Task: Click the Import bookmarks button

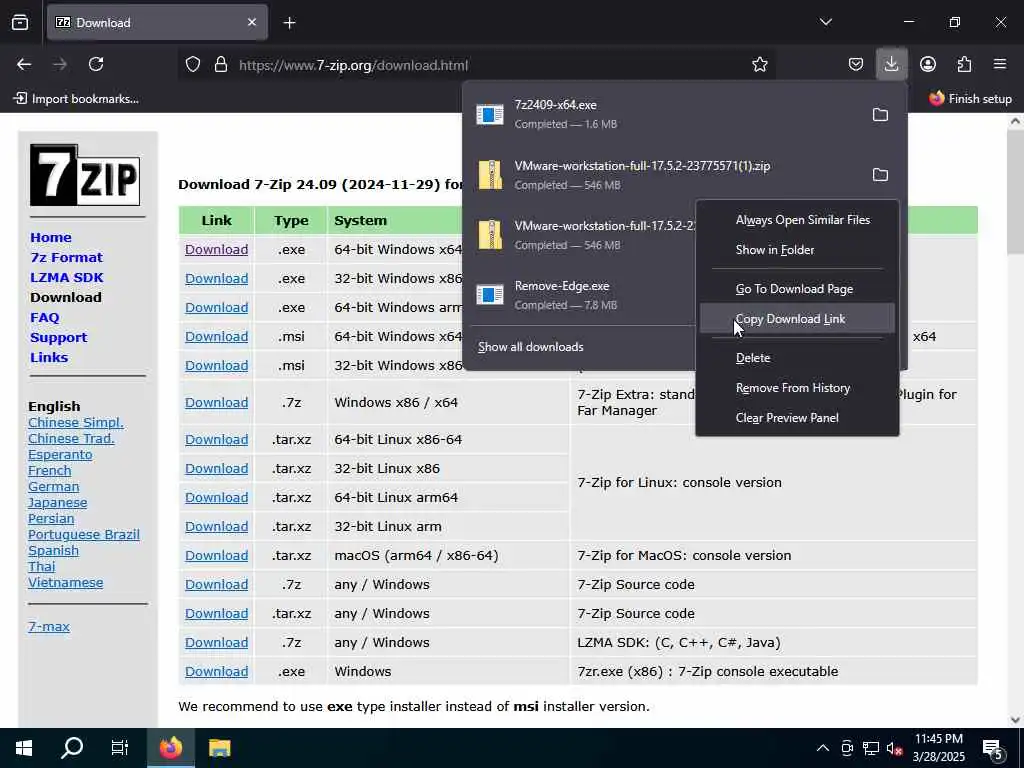Action: (x=76, y=99)
